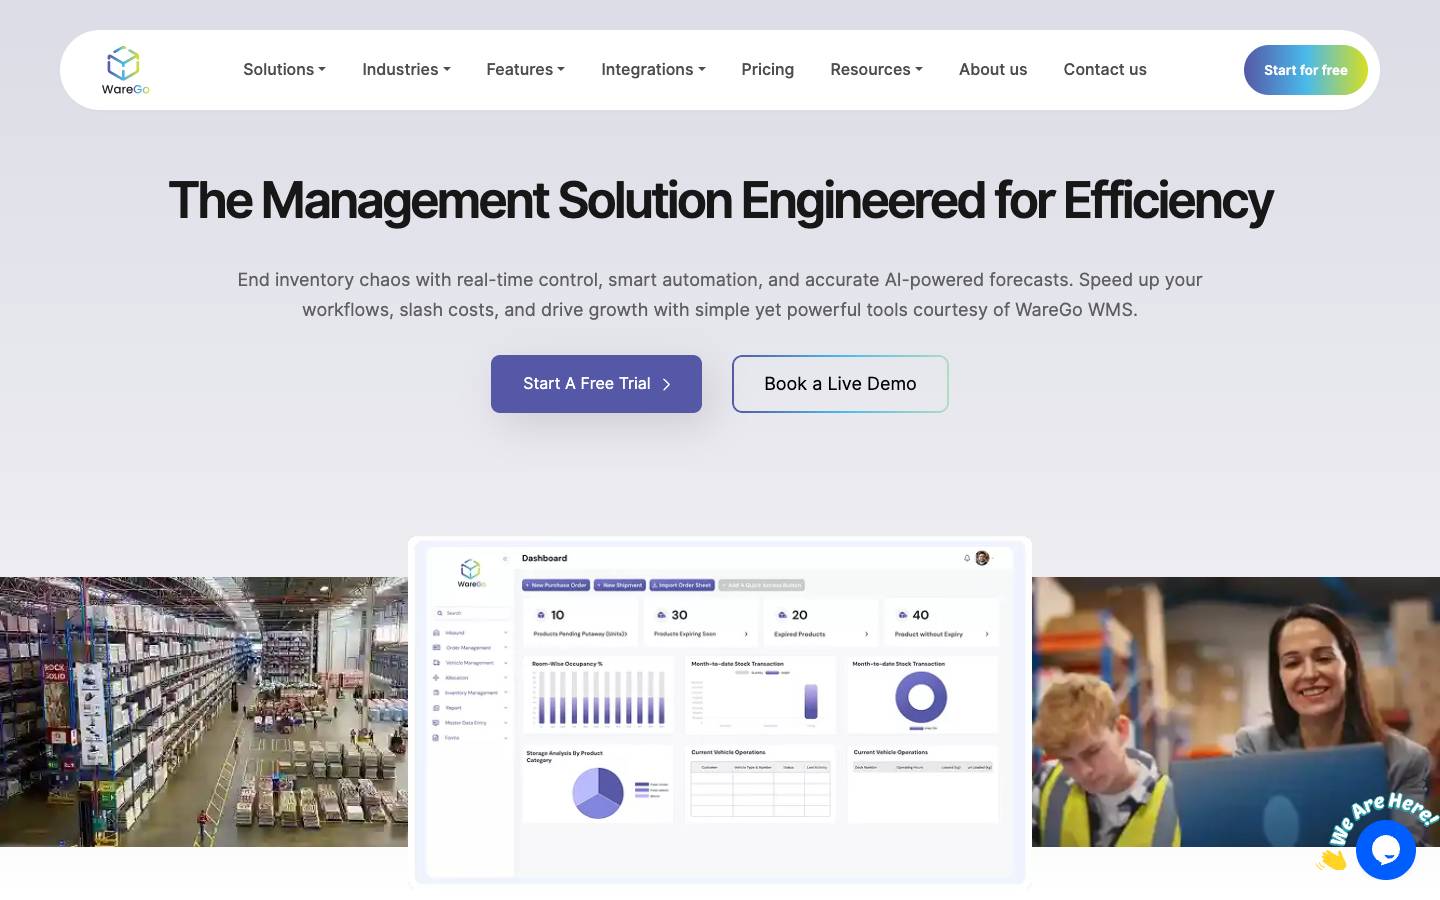Click the Allocation icon in the preview sidebar
Screen dimensions: 1440x900
coord(436,678)
